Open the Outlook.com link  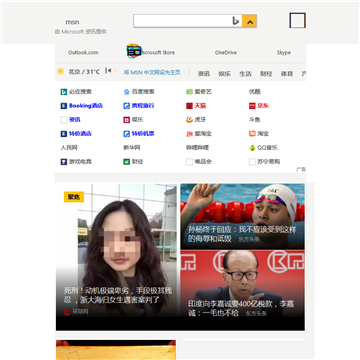pos(83,52)
